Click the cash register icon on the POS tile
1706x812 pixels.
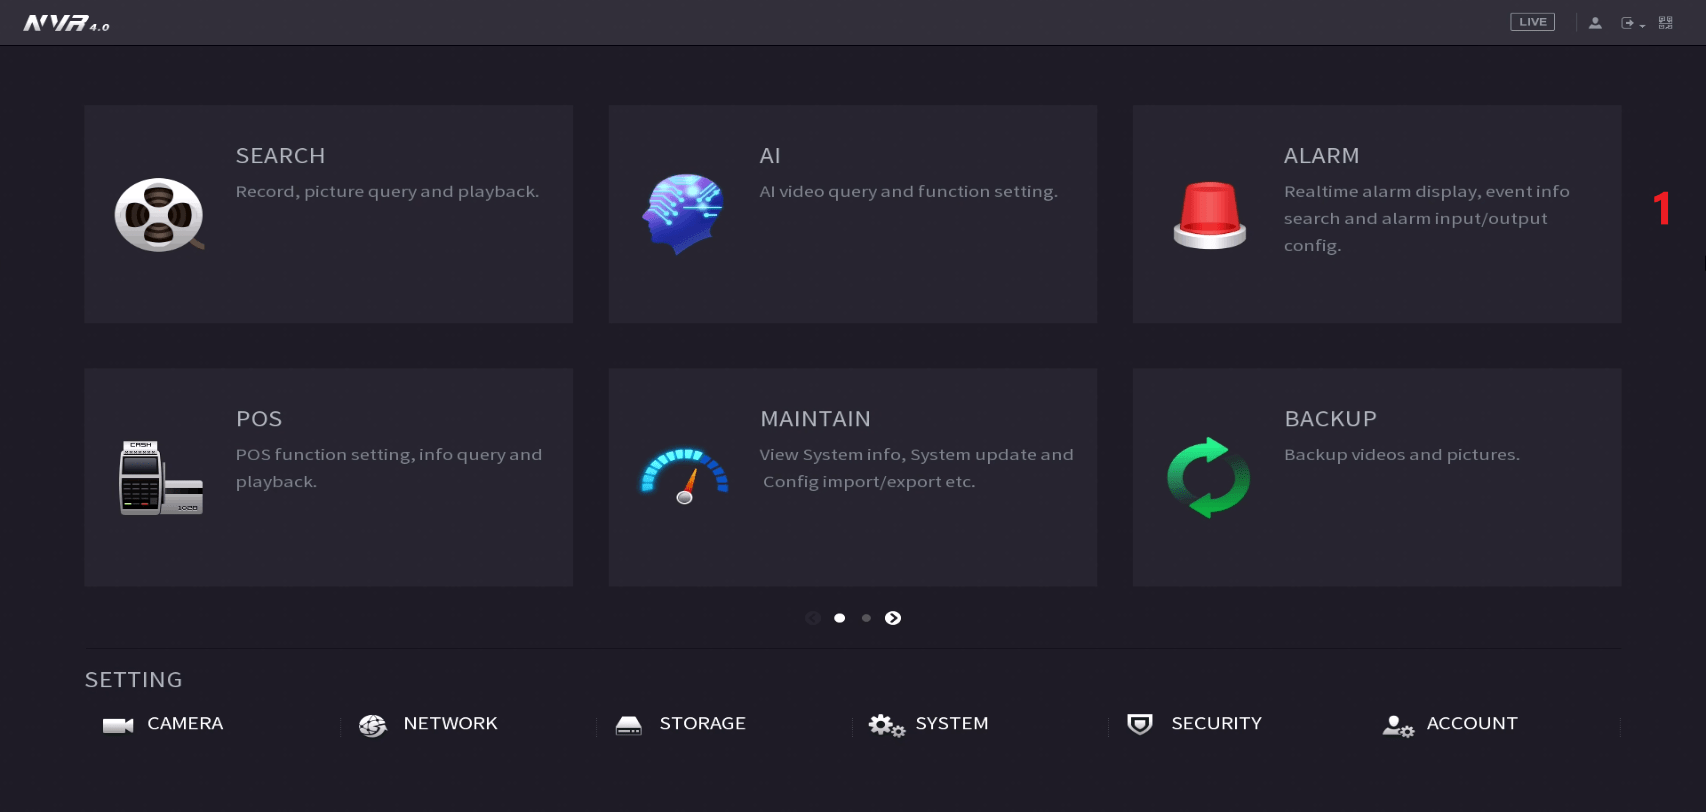[x=161, y=478]
